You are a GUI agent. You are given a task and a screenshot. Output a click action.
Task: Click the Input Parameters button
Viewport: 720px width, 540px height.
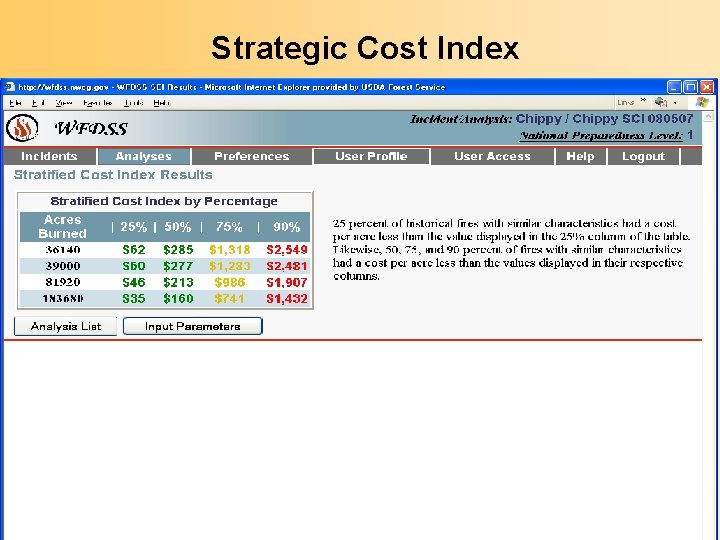coord(192,326)
